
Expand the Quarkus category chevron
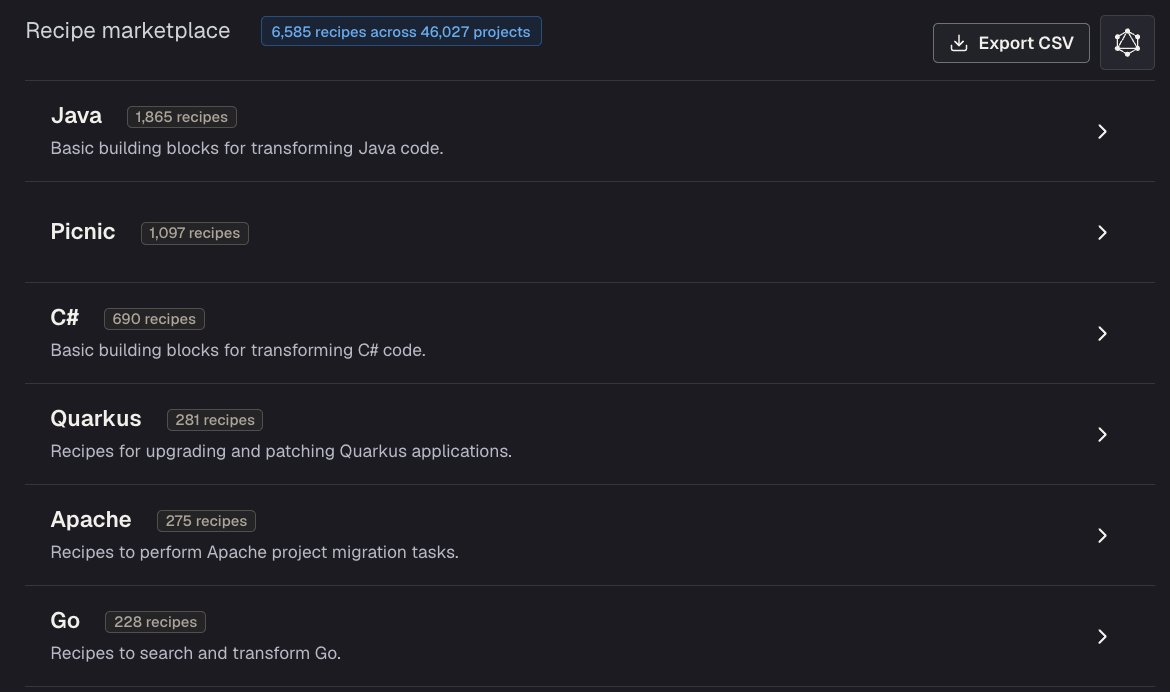pyautogui.click(x=1101, y=434)
